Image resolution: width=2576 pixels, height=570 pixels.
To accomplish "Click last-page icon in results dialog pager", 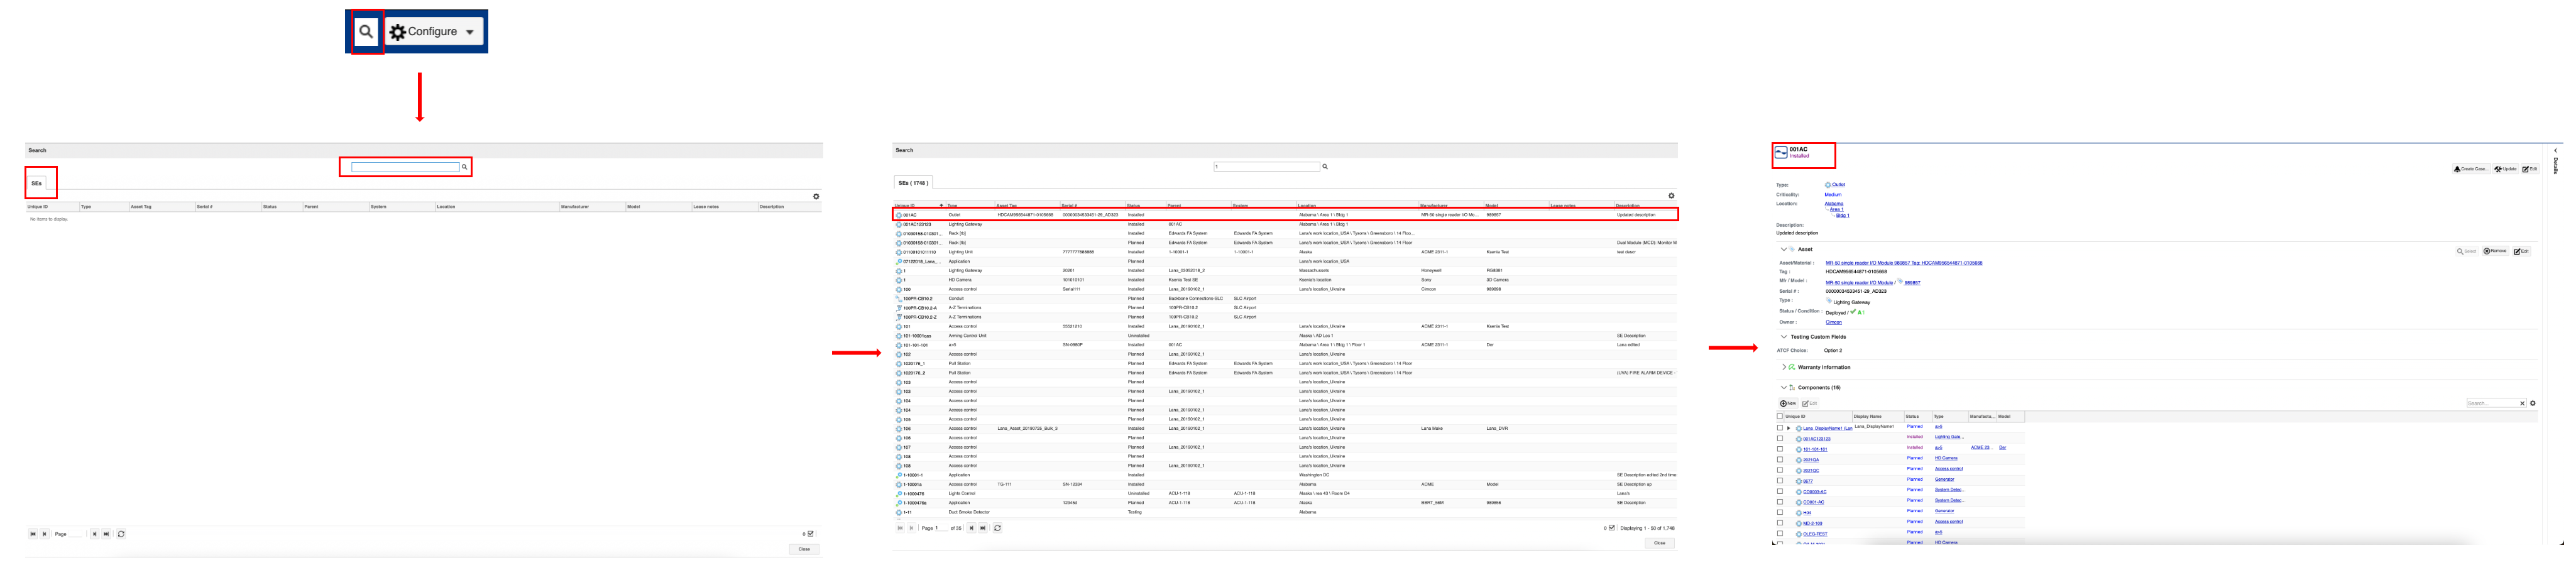I will click(983, 528).
